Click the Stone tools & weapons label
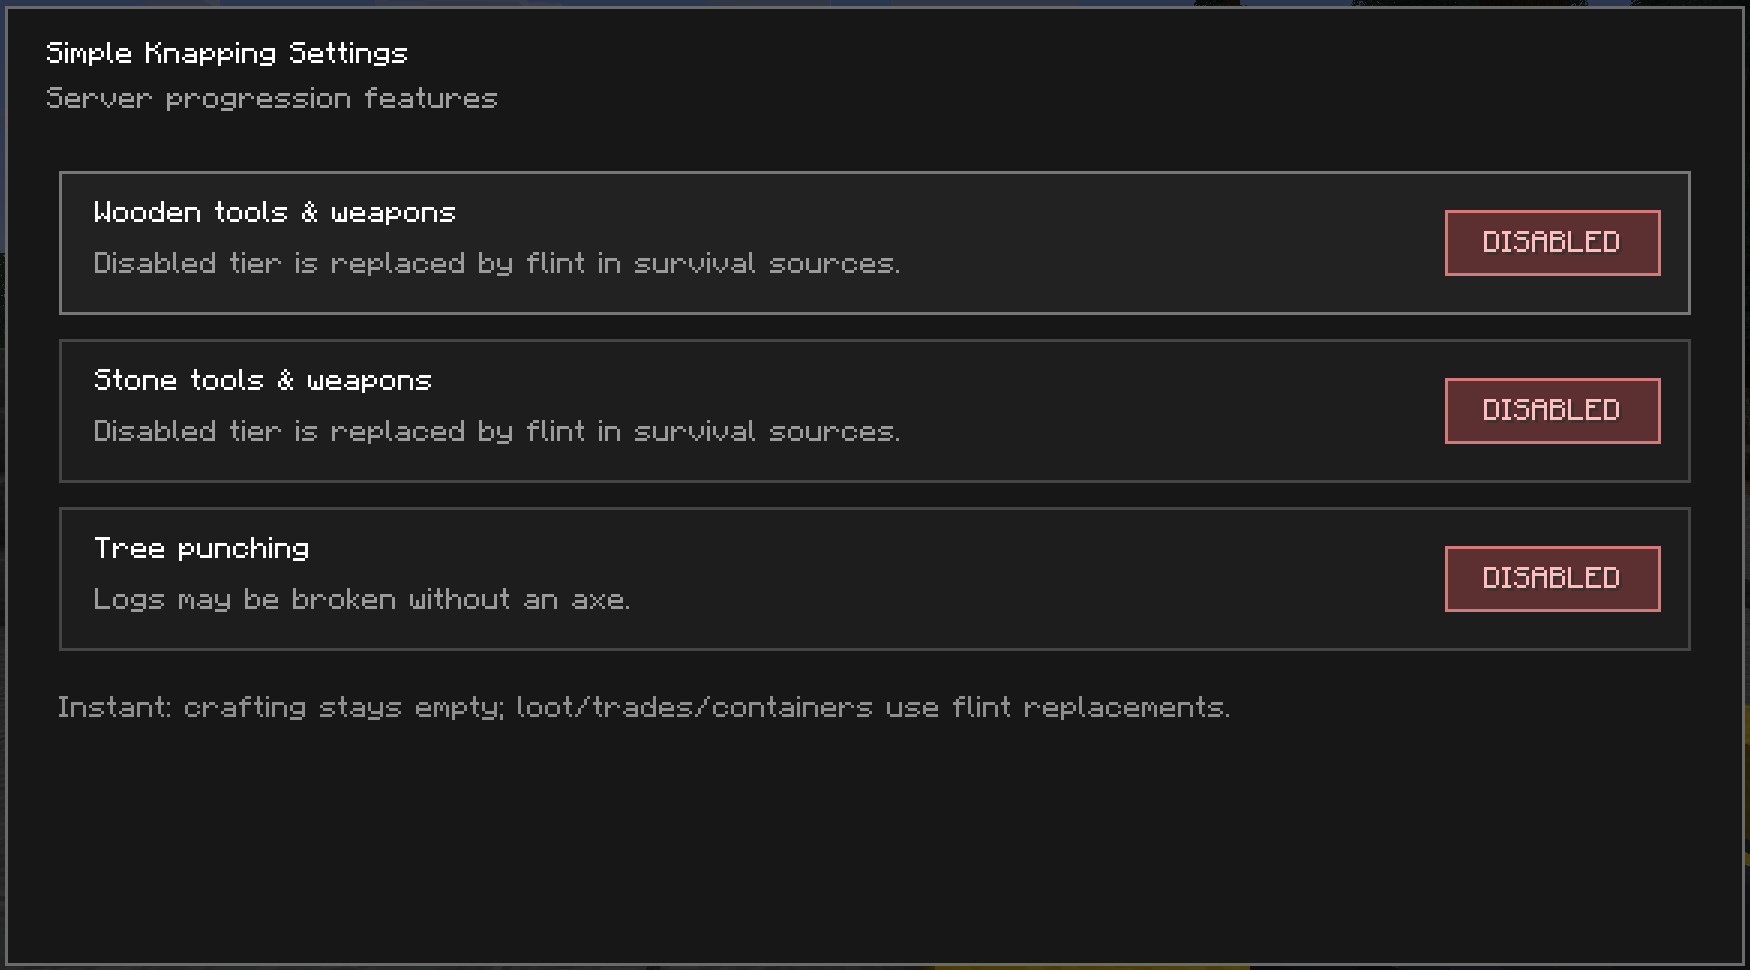1750x970 pixels. [263, 381]
